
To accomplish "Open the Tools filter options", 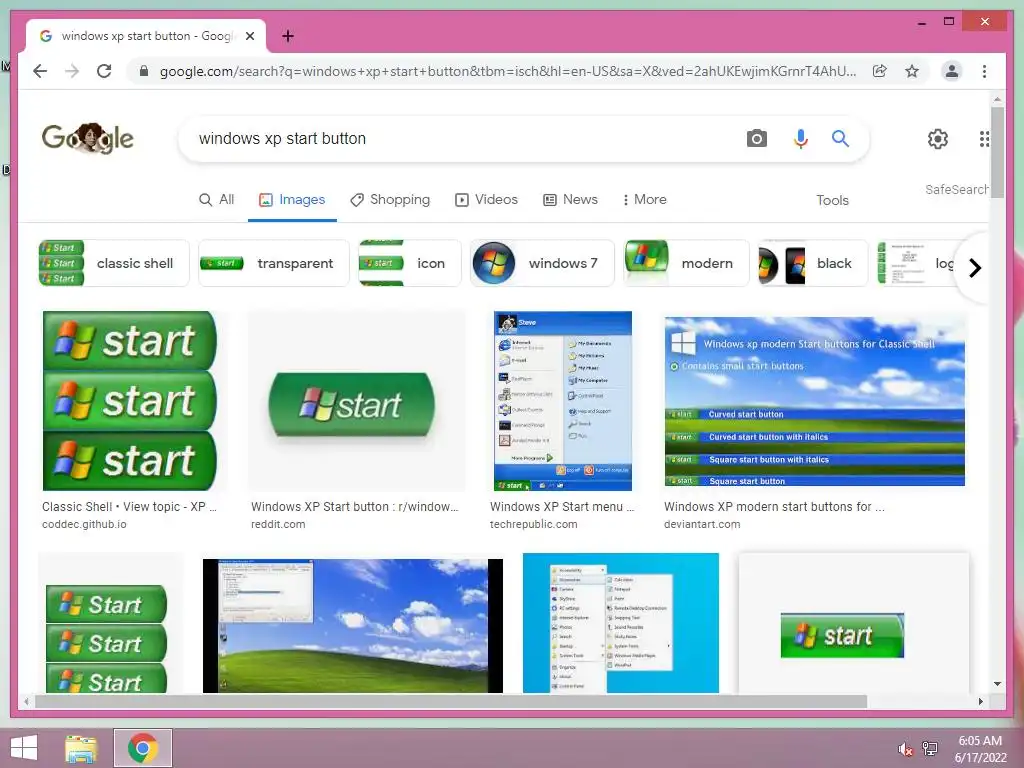I will click(x=832, y=200).
